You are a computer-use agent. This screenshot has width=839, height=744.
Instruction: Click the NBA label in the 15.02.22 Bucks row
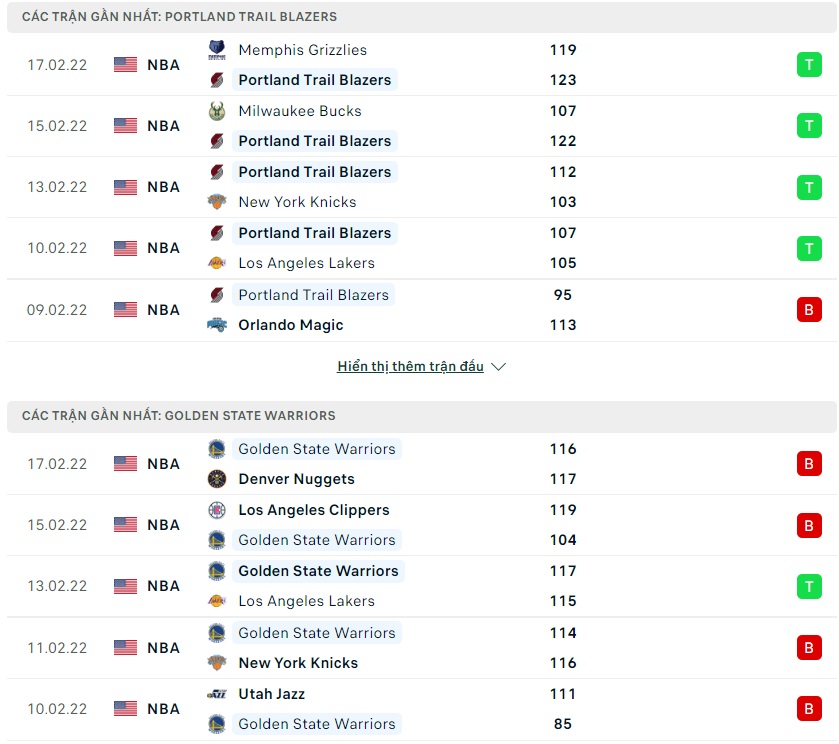pos(164,126)
